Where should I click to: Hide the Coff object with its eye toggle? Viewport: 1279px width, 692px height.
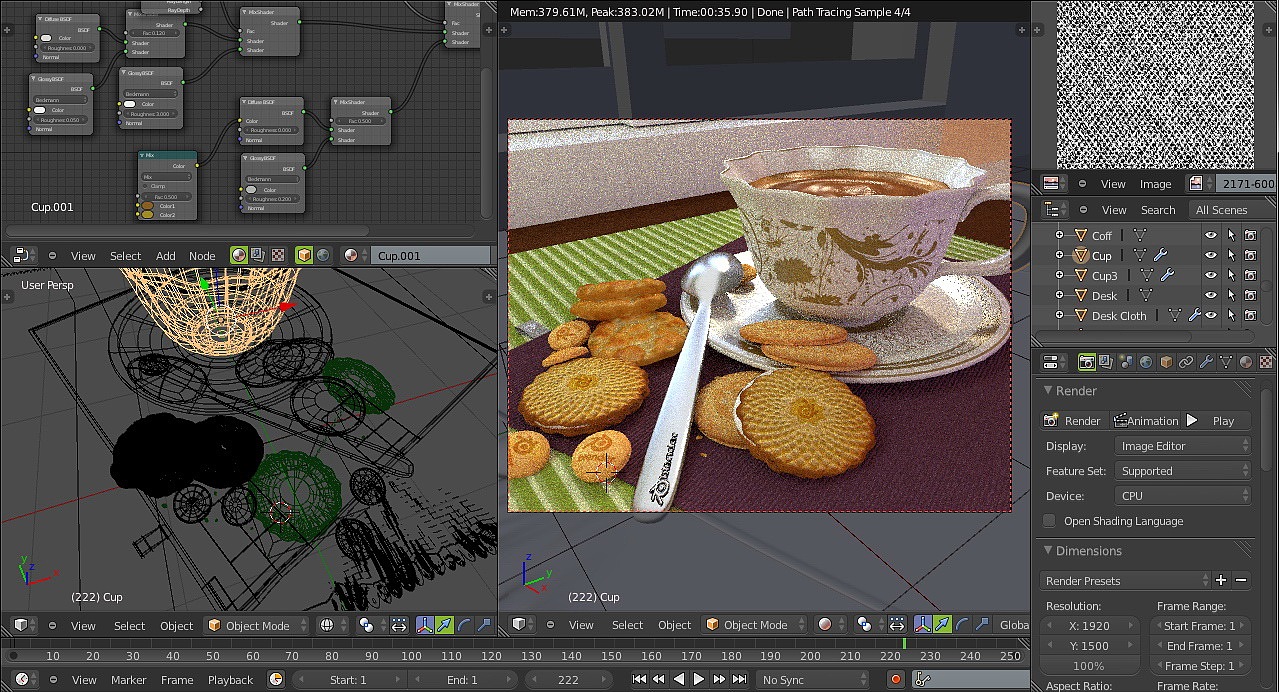click(x=1211, y=235)
